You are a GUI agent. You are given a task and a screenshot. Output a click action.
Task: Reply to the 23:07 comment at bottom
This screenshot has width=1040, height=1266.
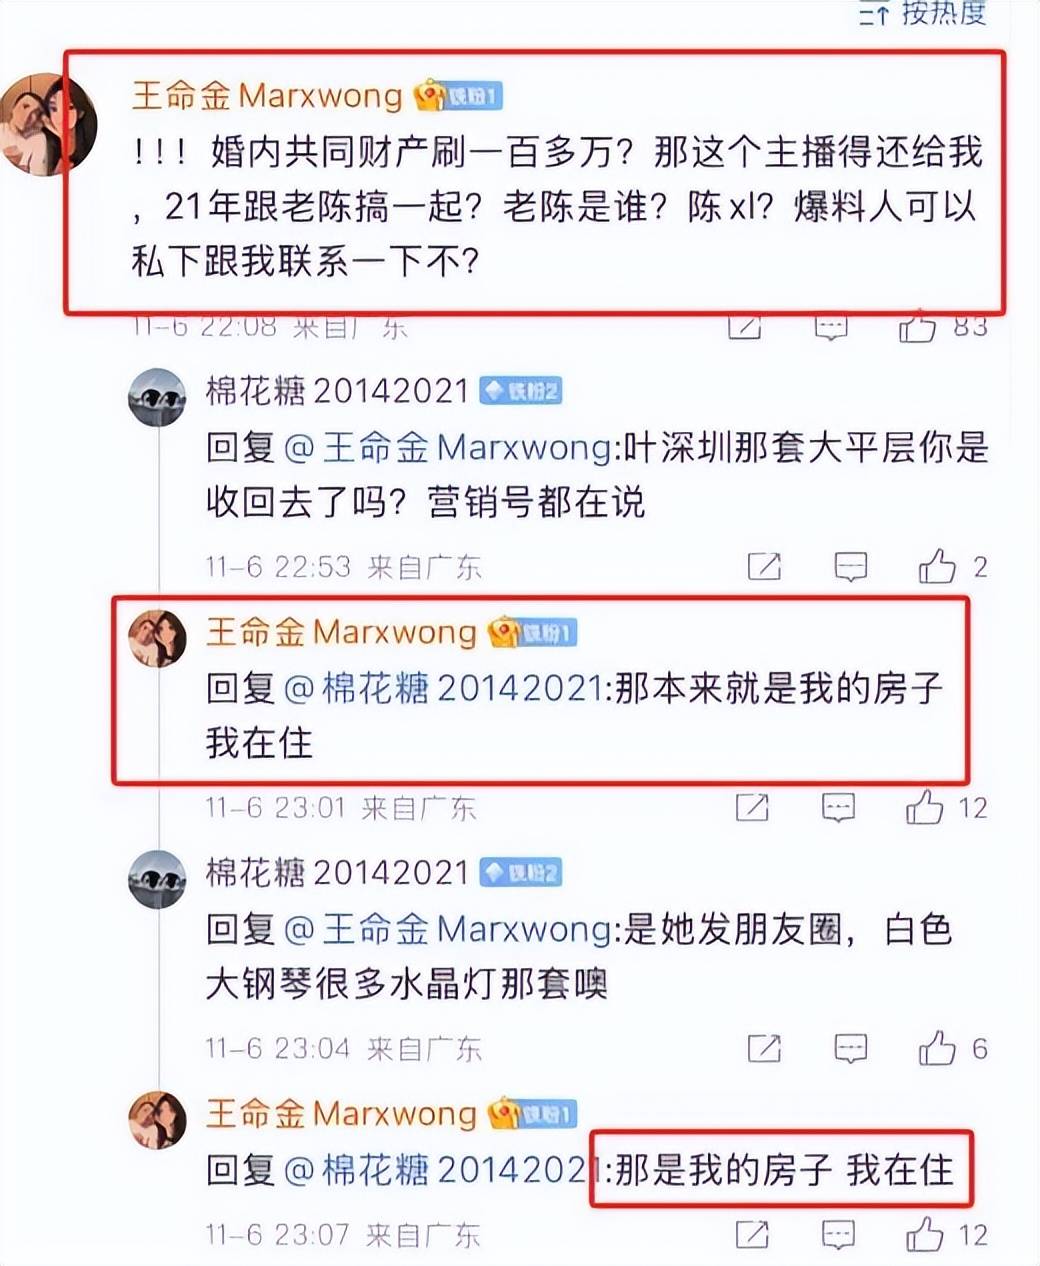click(x=838, y=1235)
